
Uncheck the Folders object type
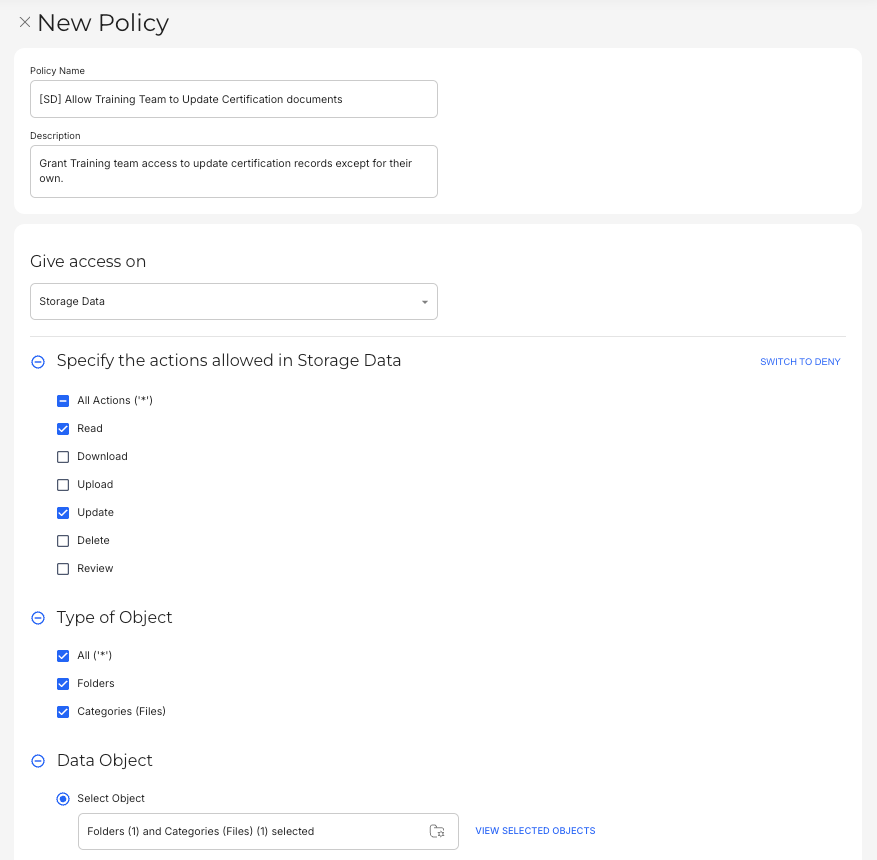coord(63,684)
